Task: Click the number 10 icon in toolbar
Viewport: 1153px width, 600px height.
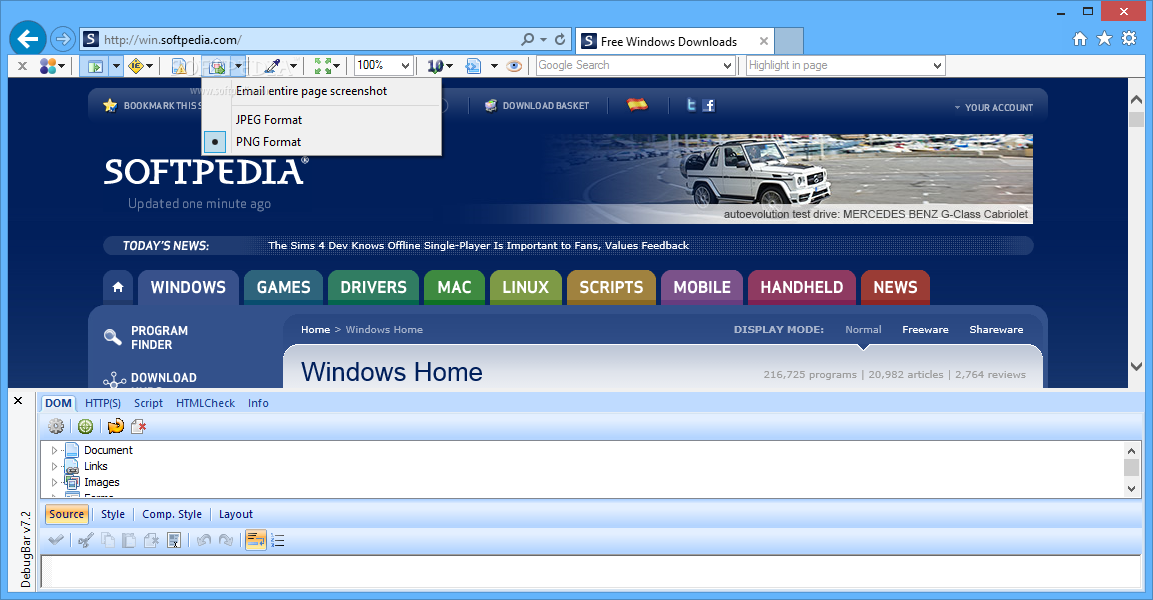Action: pyautogui.click(x=435, y=66)
